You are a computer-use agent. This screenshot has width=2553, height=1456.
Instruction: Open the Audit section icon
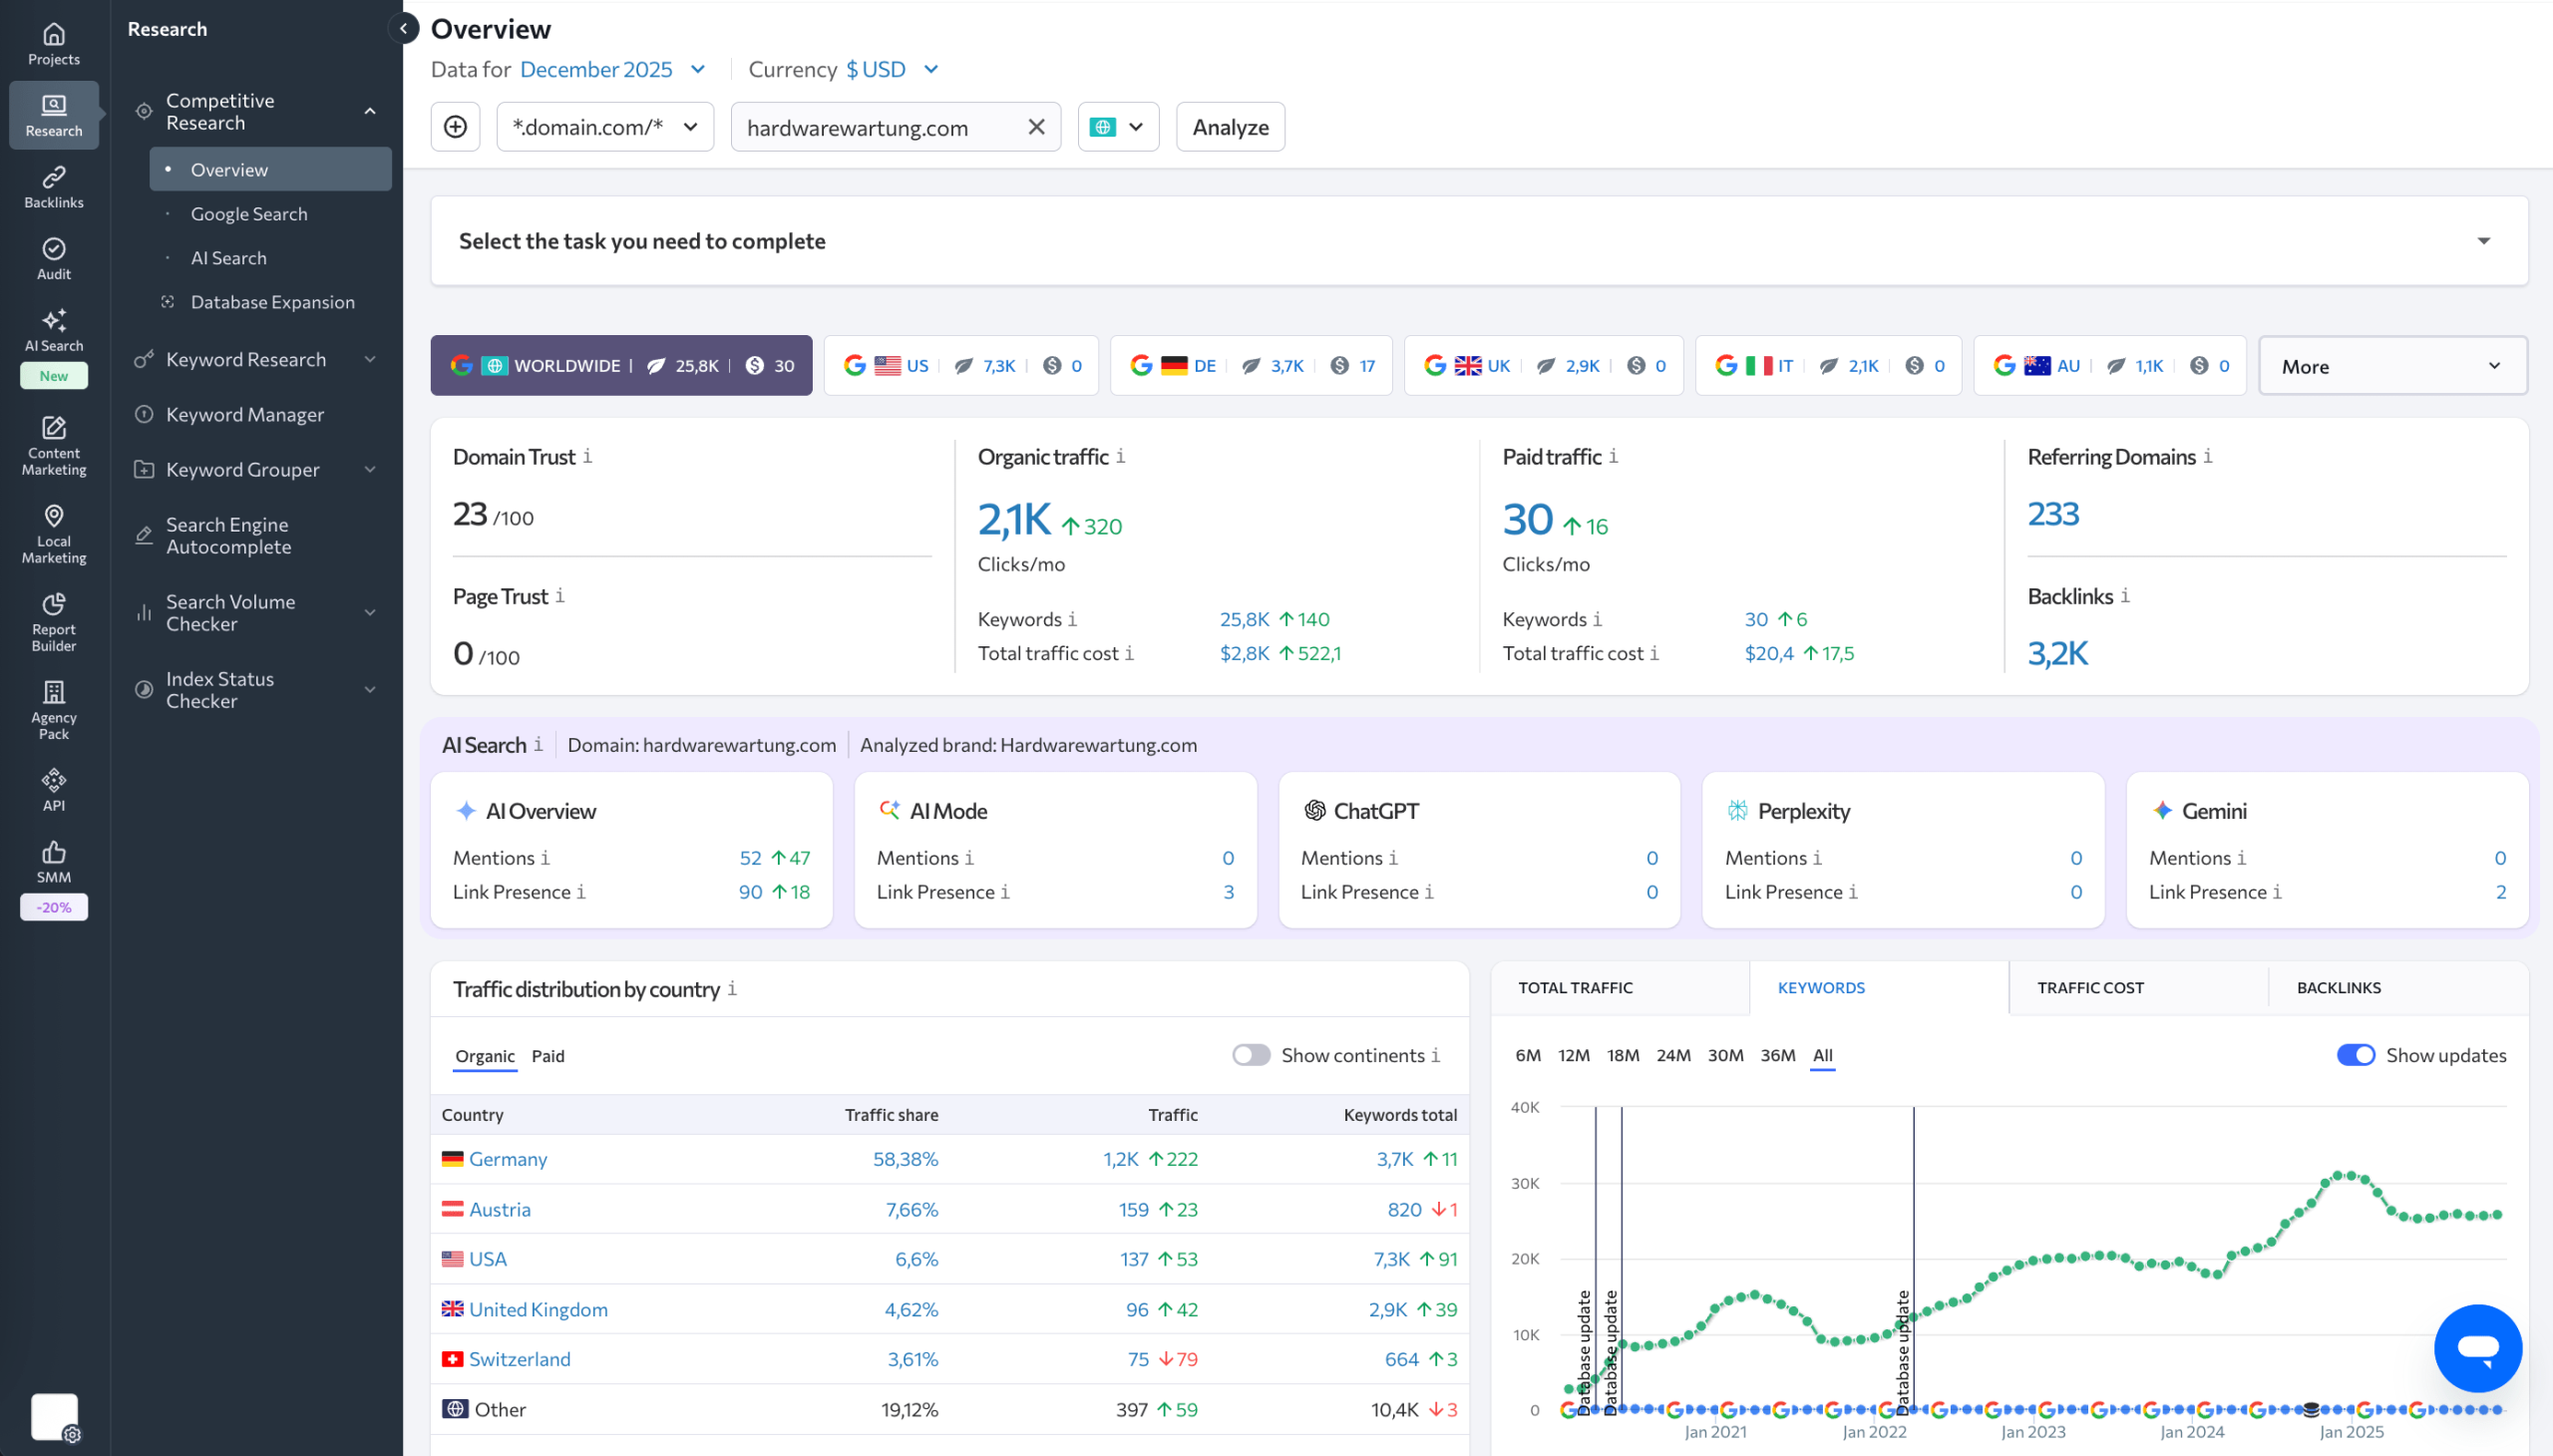(x=54, y=258)
